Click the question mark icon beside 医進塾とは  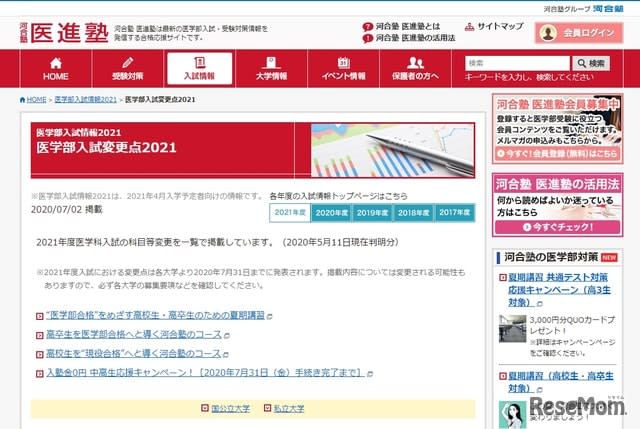tap(368, 27)
